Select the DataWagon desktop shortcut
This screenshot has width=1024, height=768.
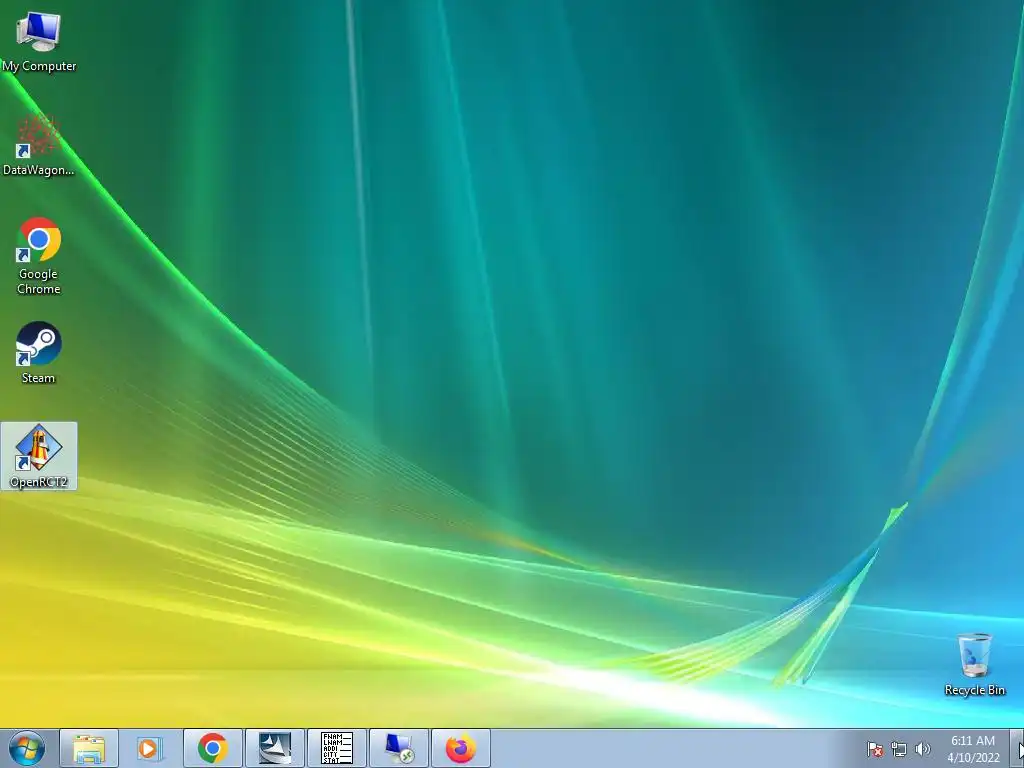point(39,145)
